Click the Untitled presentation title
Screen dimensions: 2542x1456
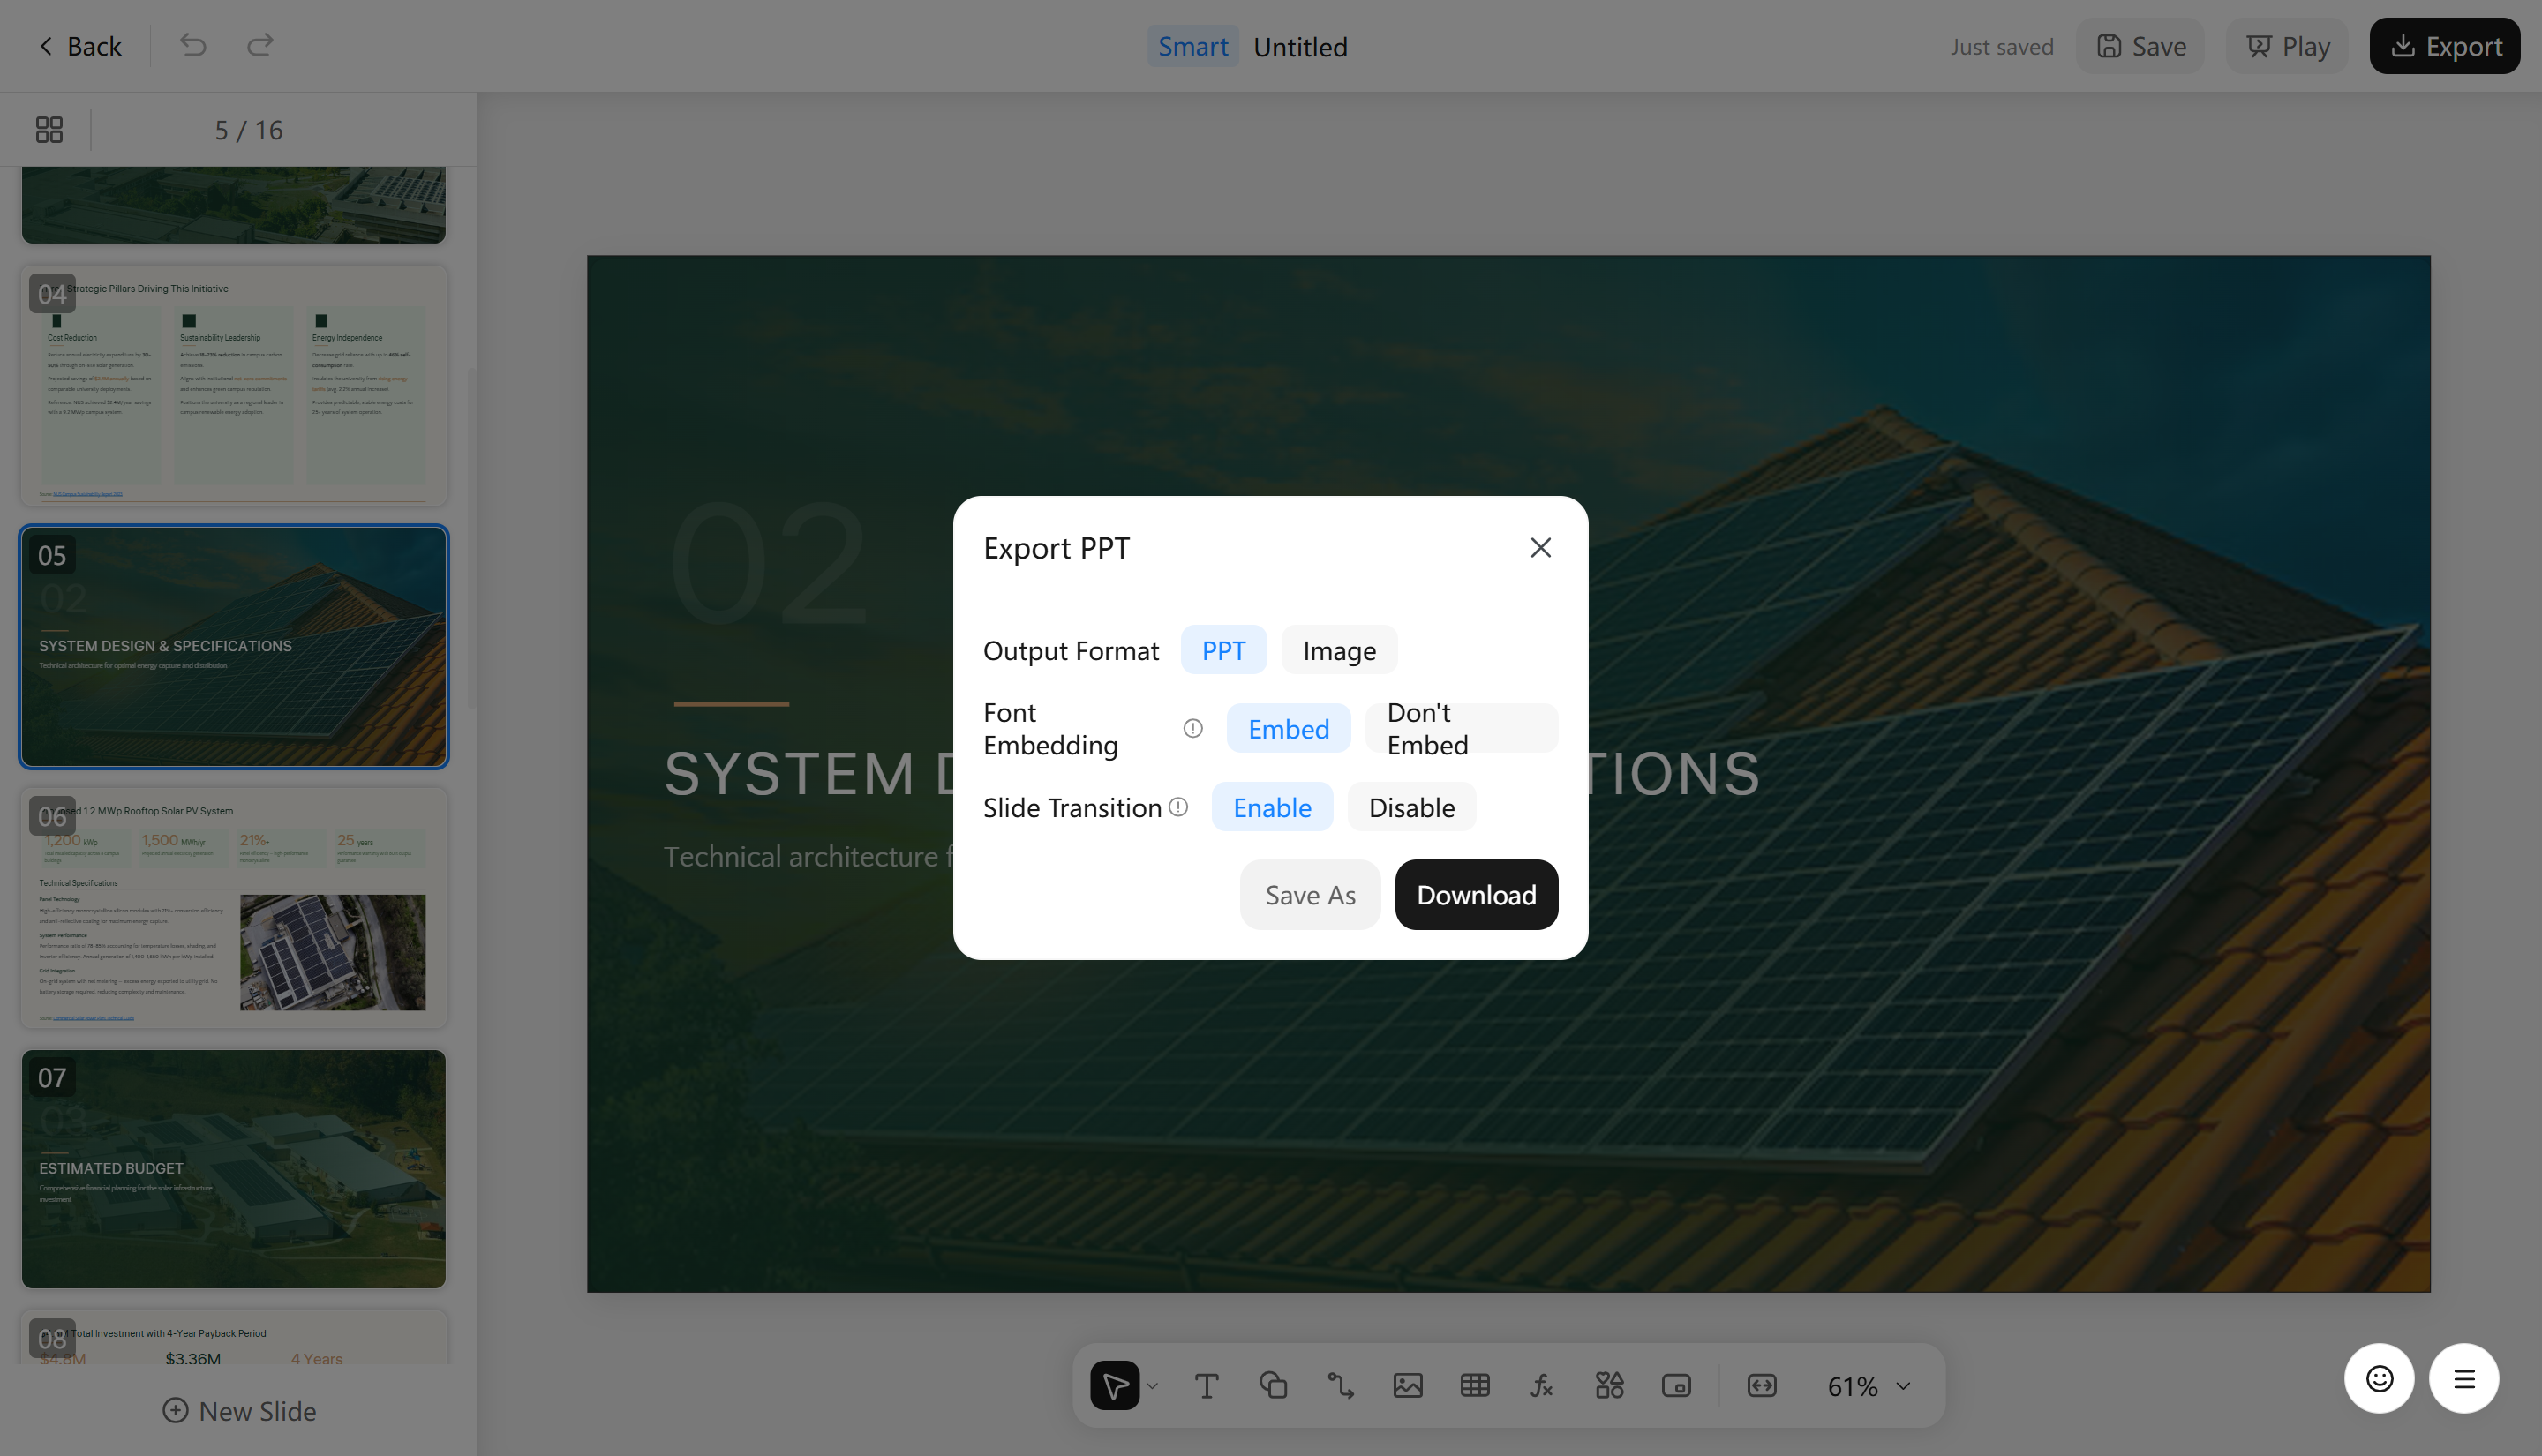1300,47
